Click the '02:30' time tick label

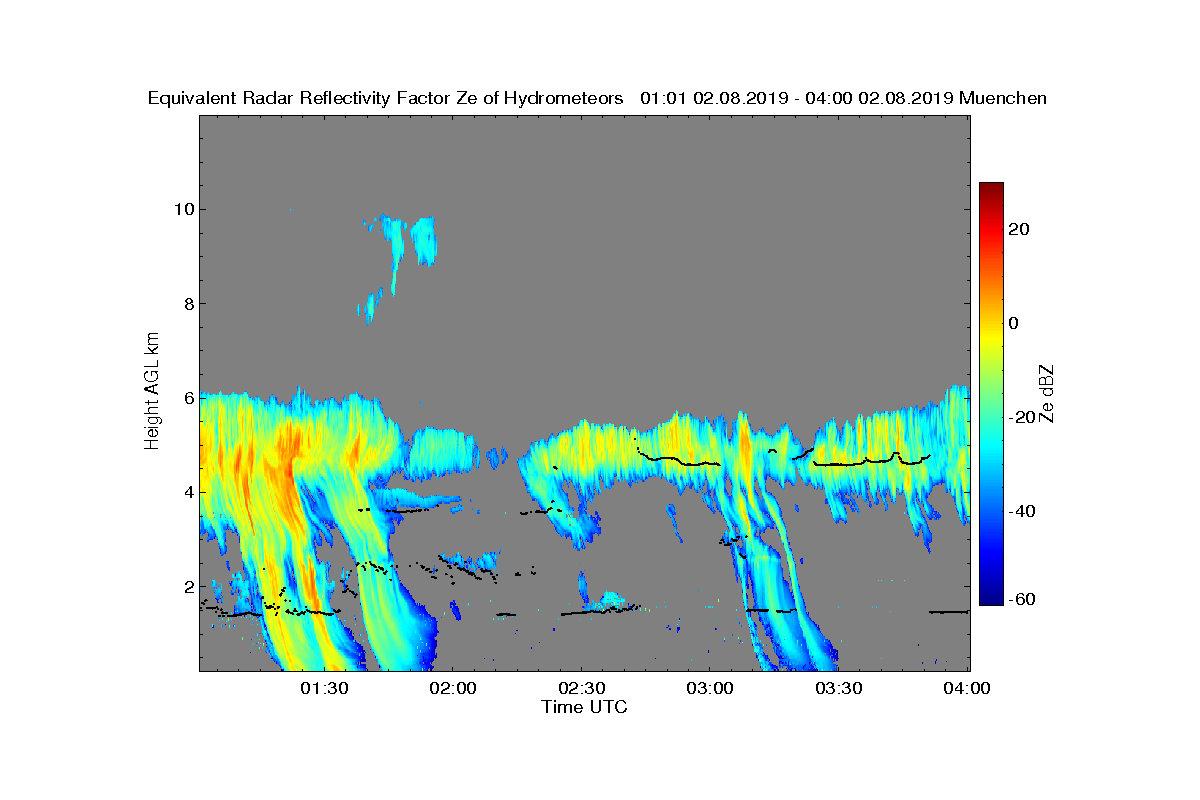582,688
